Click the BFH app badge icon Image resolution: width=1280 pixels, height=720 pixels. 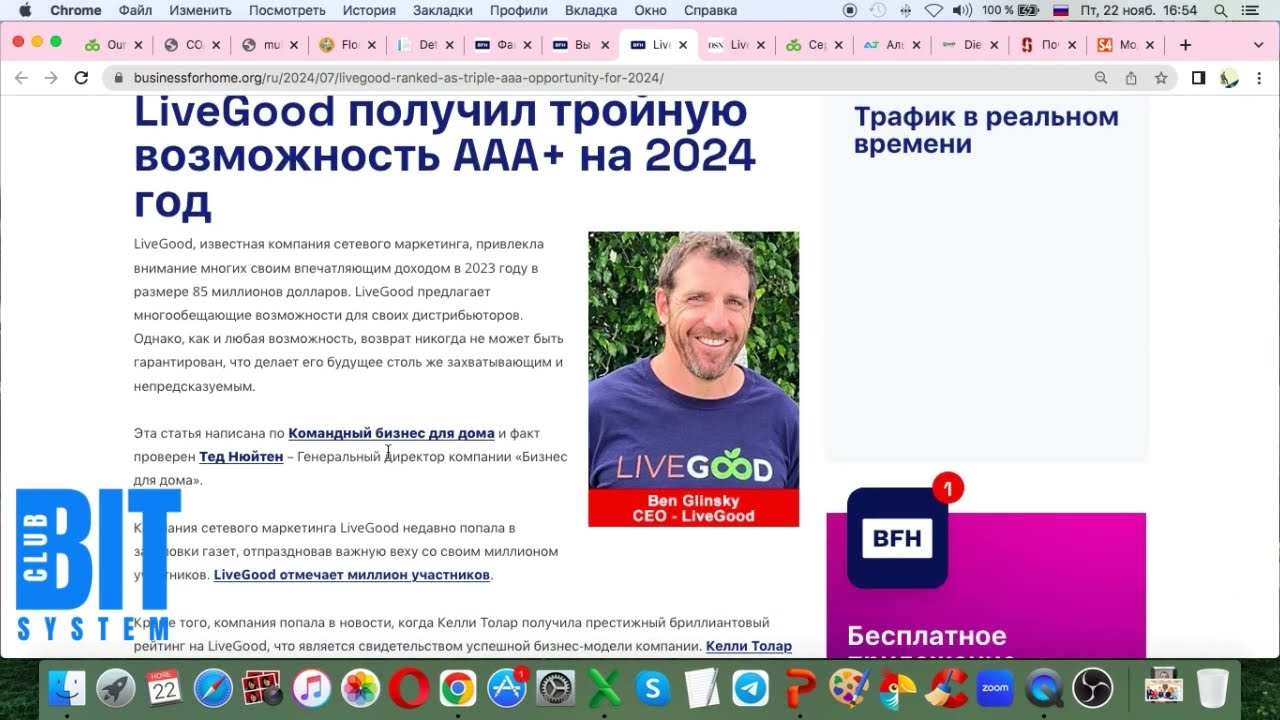coord(897,538)
